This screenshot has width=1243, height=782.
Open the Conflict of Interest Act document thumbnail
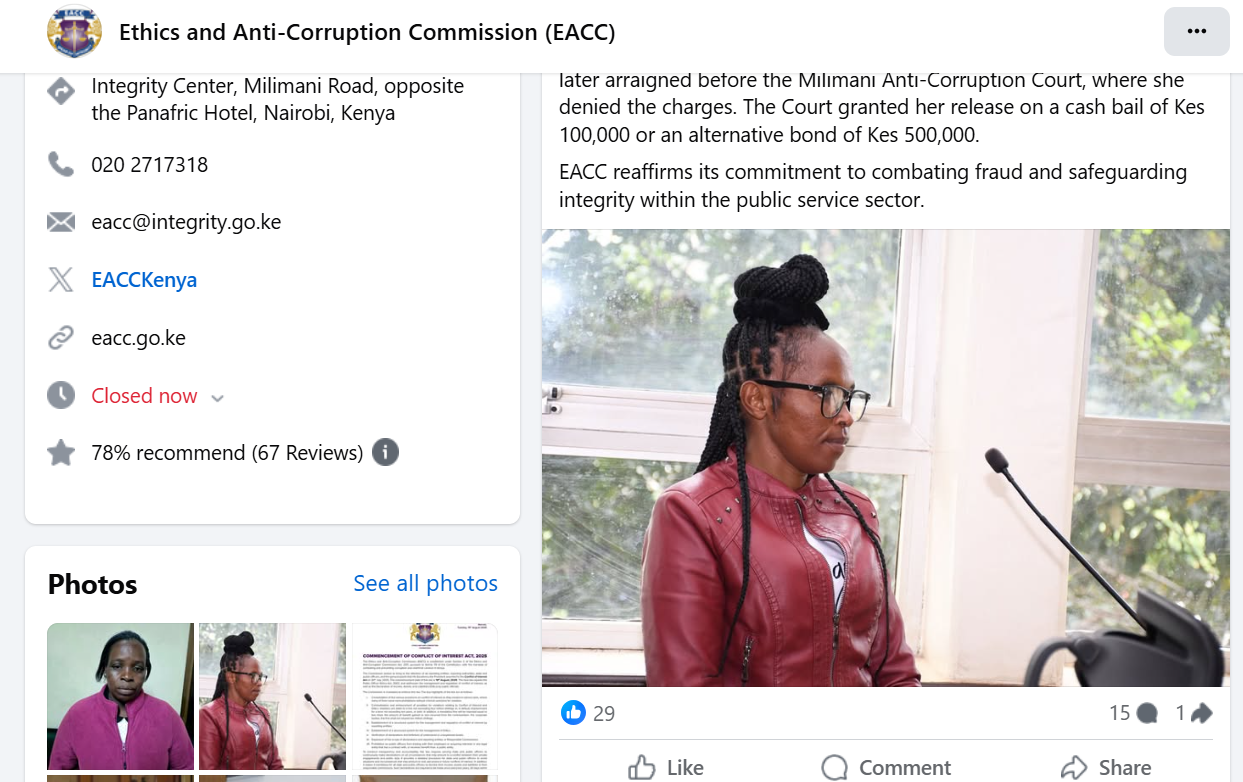click(424, 696)
